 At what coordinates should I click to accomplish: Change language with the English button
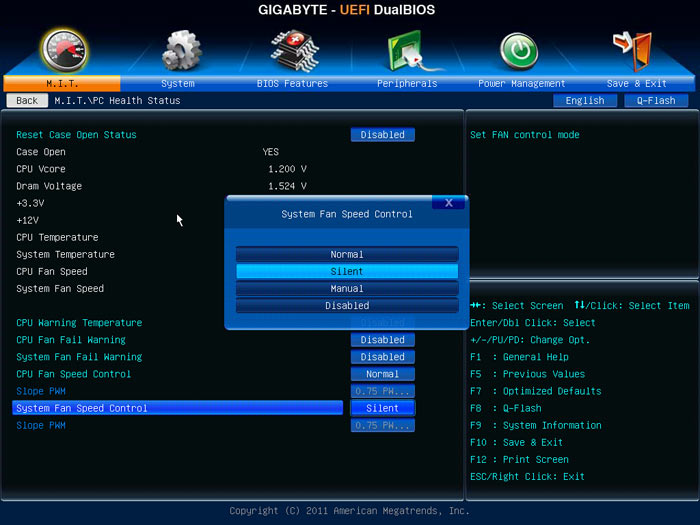[585, 100]
